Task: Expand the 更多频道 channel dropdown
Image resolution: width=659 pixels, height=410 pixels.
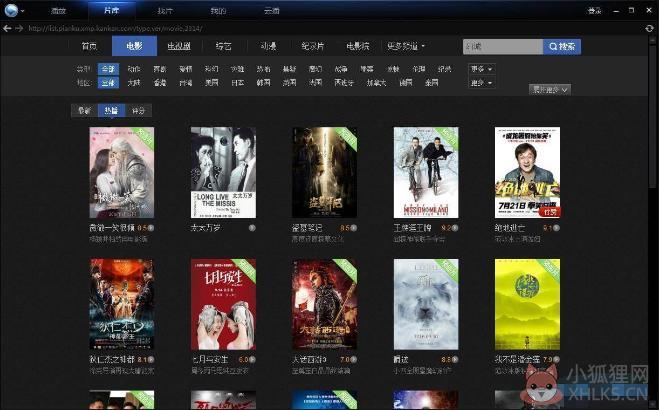Action: coord(406,46)
